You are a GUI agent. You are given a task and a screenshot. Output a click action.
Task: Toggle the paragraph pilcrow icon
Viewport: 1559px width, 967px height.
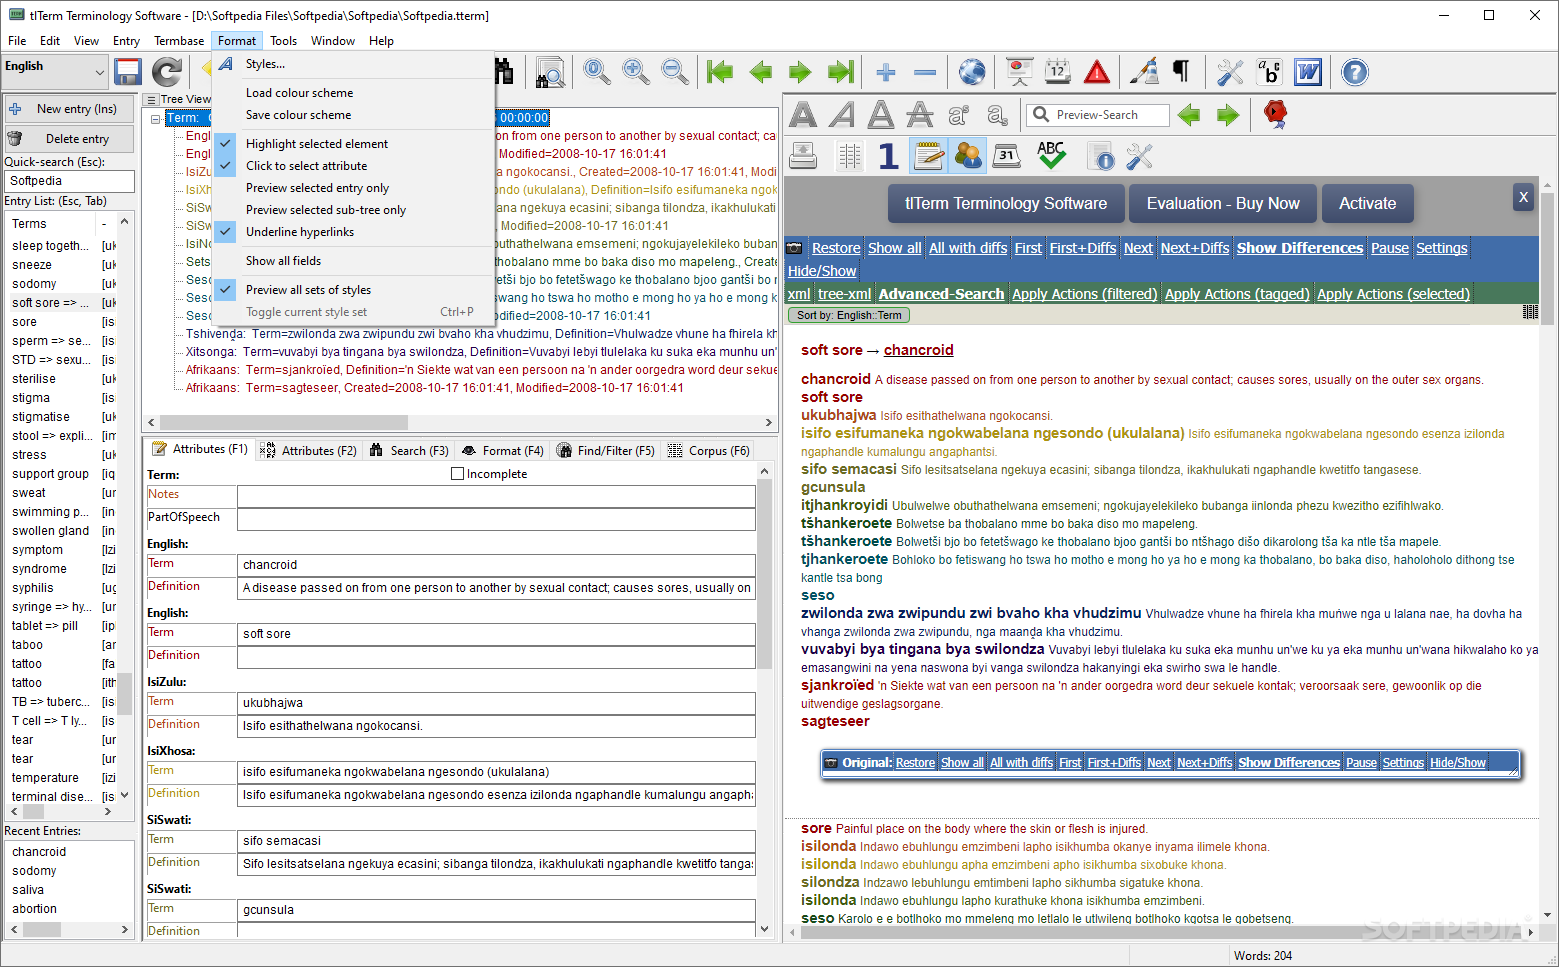1181,72
